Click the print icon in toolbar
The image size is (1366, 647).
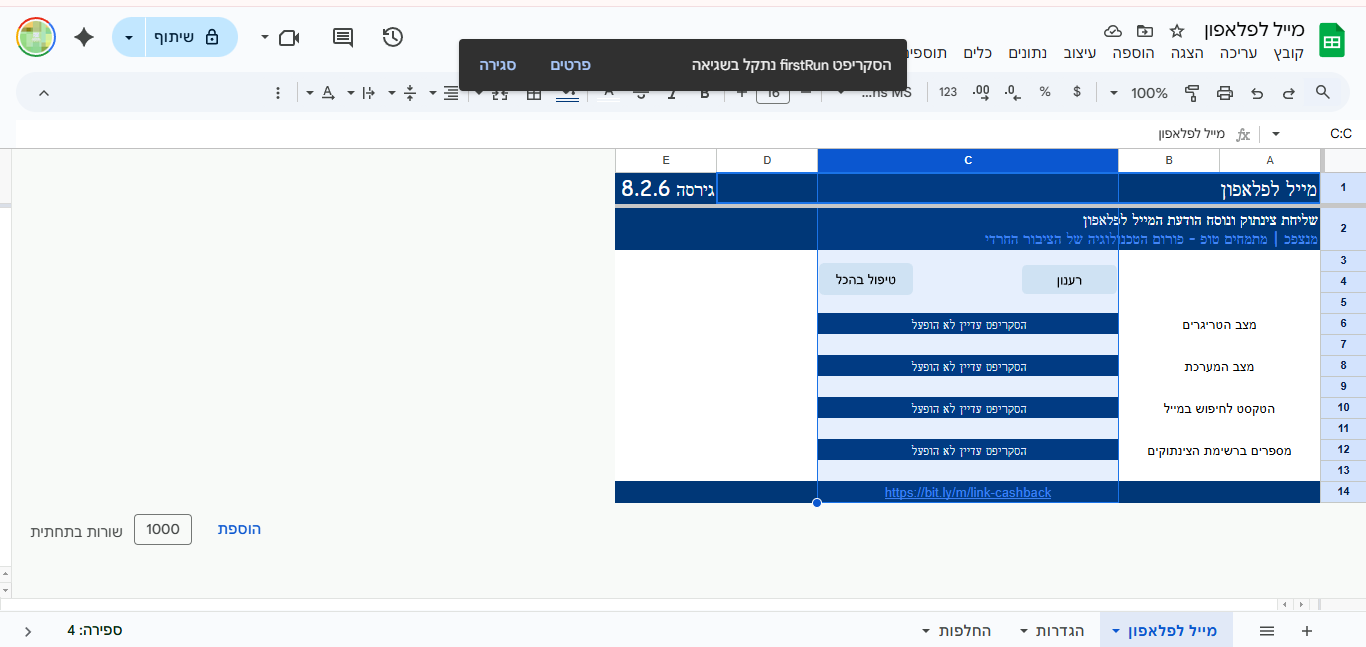click(x=1225, y=93)
